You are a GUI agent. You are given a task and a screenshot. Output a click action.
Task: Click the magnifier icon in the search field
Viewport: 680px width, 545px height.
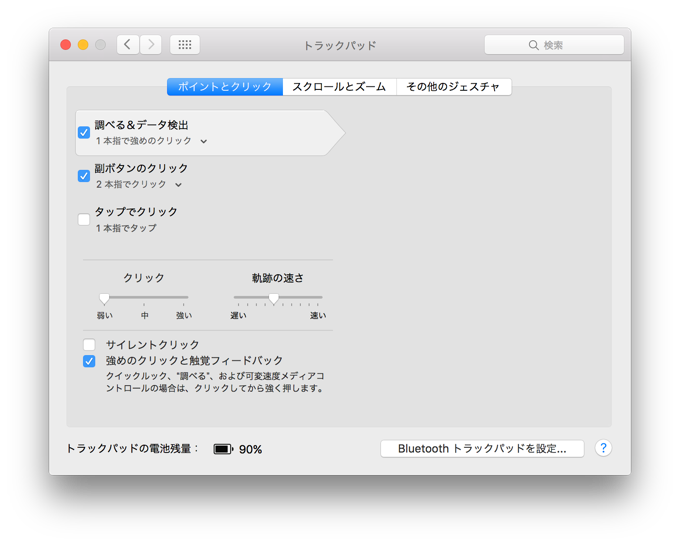[x=533, y=45]
